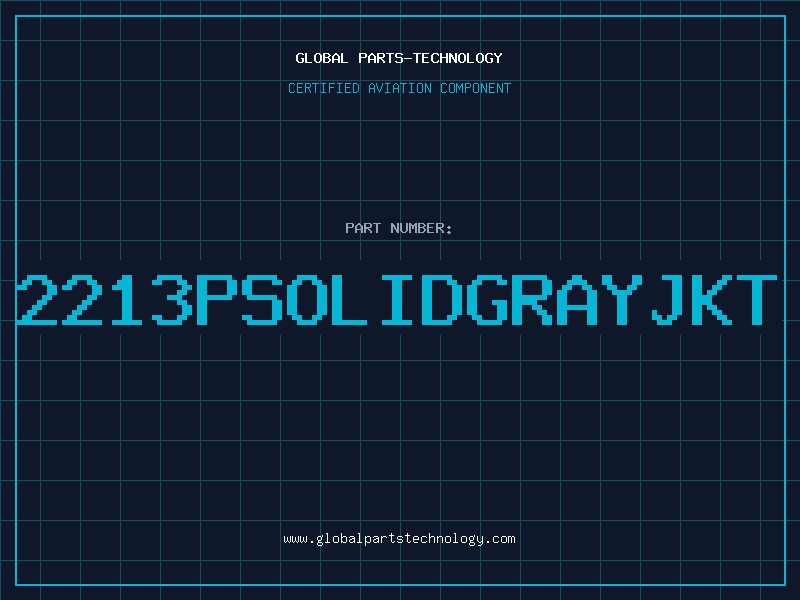Click the word PART in the label
This screenshot has width=800, height=600.
click(x=363, y=228)
